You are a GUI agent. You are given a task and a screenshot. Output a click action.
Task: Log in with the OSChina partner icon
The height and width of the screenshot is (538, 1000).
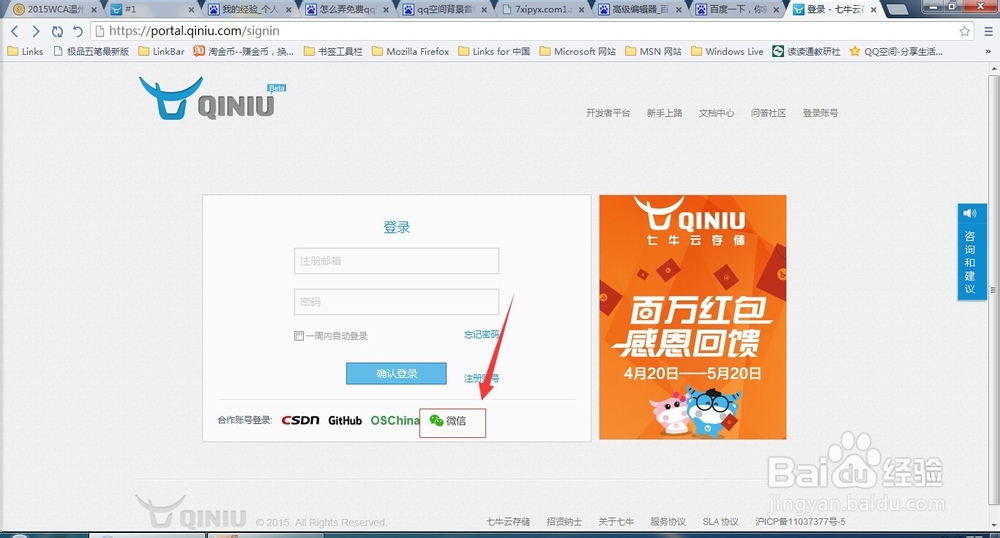(x=395, y=420)
